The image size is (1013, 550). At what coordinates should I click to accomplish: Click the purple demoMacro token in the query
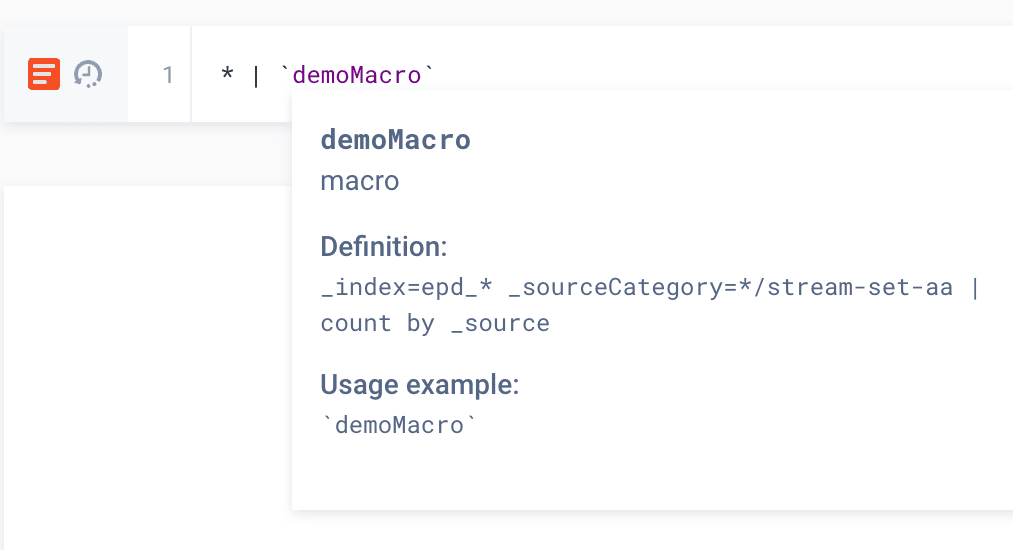click(357, 75)
